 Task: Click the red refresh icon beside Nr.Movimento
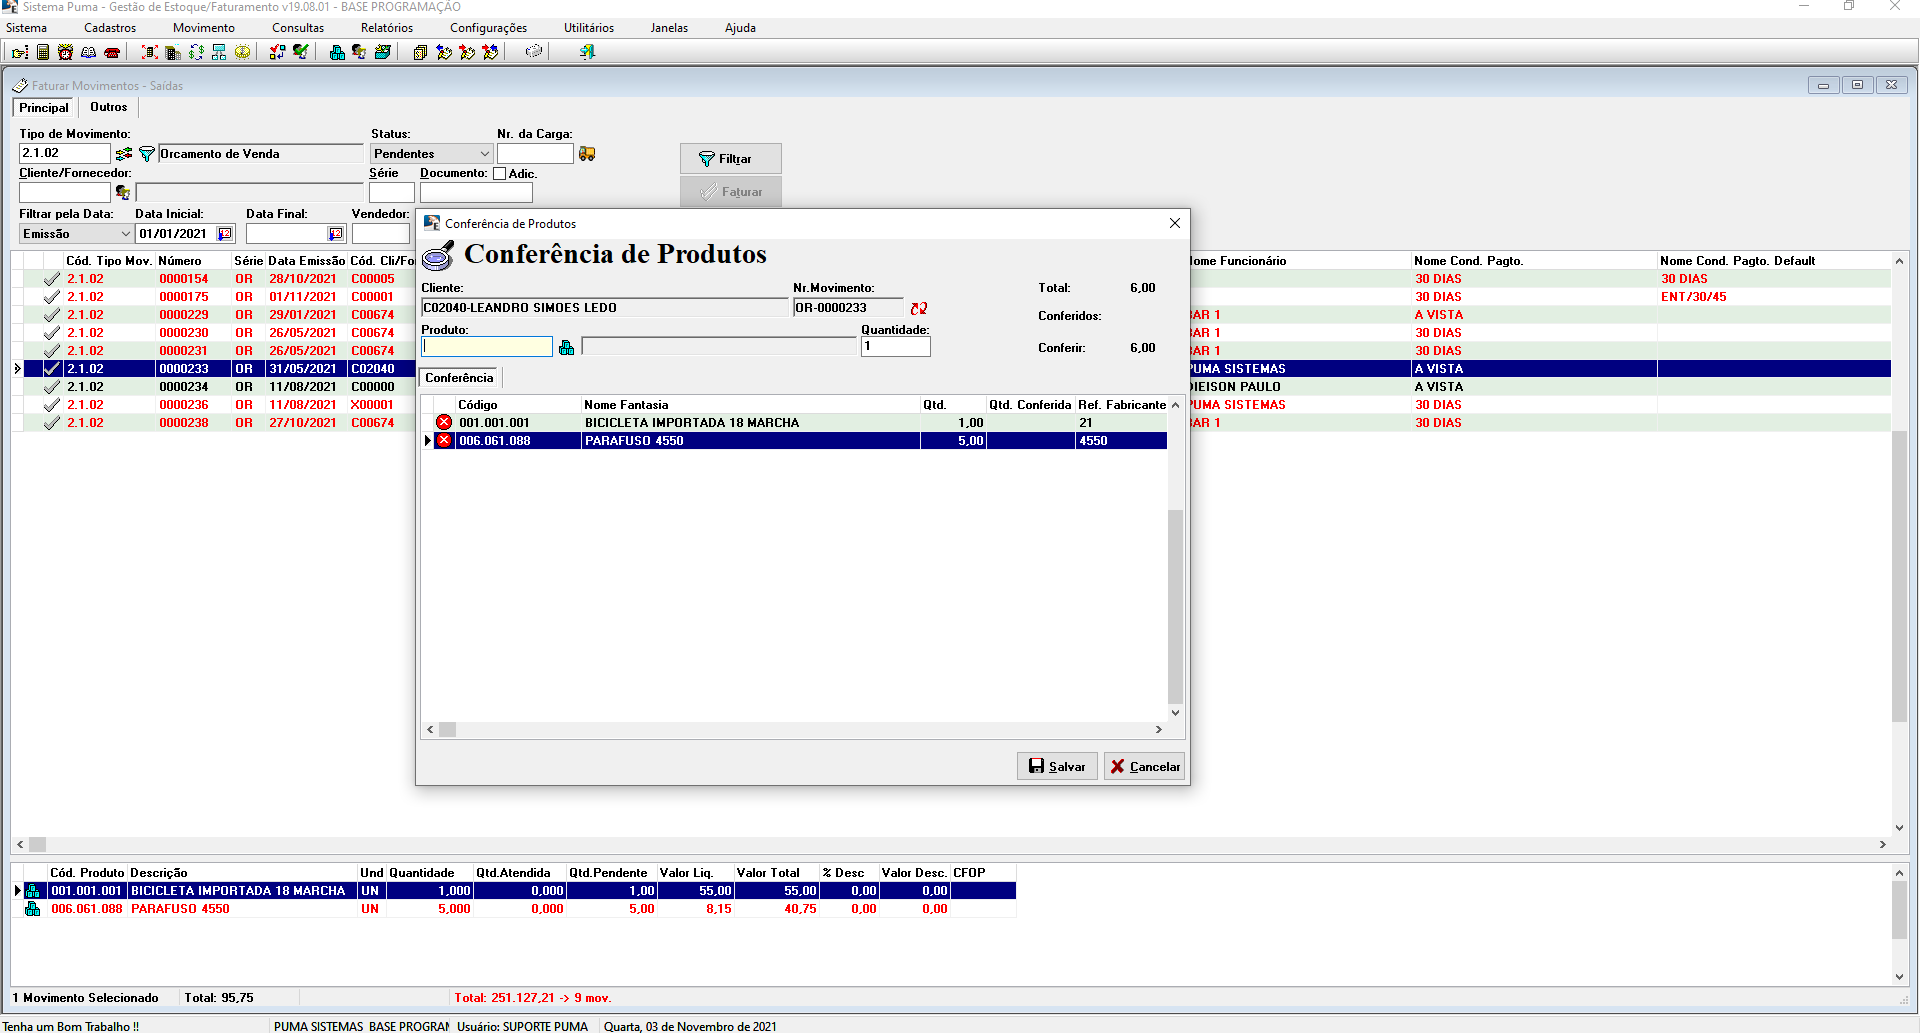(x=919, y=308)
